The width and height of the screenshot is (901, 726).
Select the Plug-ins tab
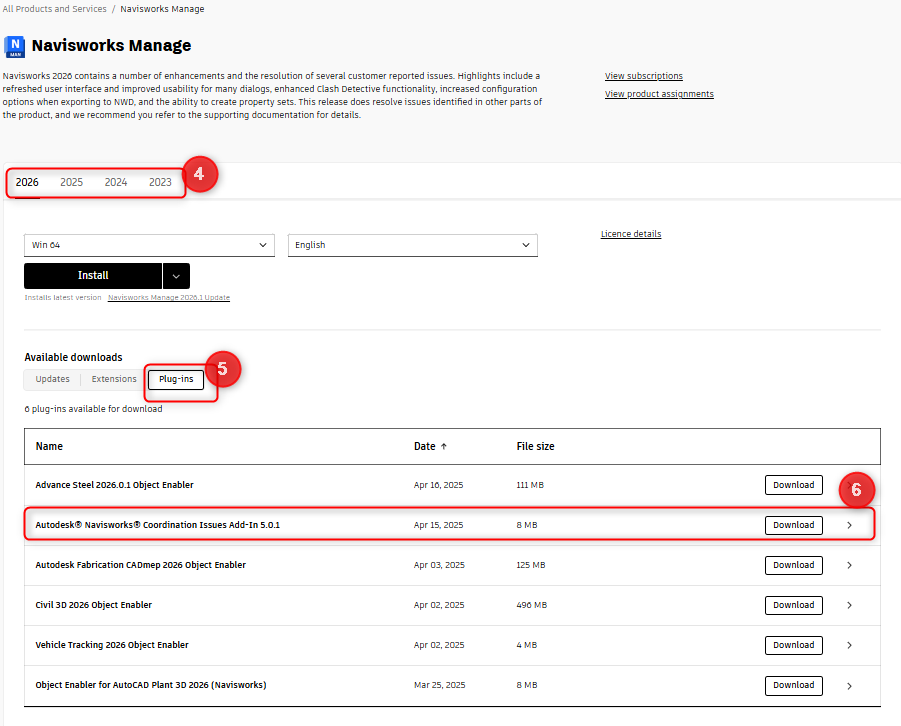click(175, 378)
